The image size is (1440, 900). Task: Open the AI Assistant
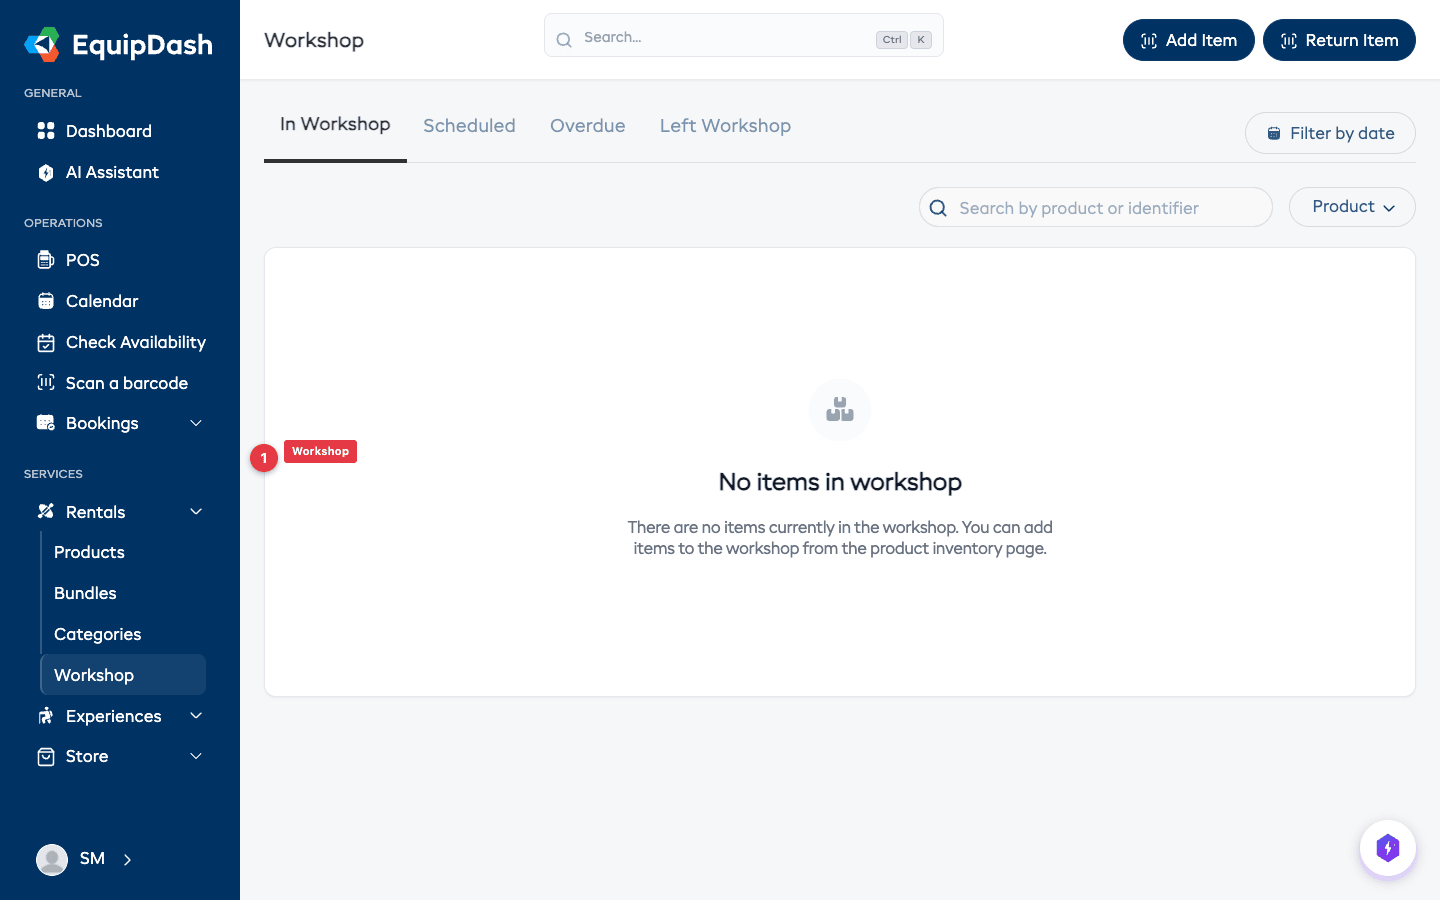(x=111, y=172)
